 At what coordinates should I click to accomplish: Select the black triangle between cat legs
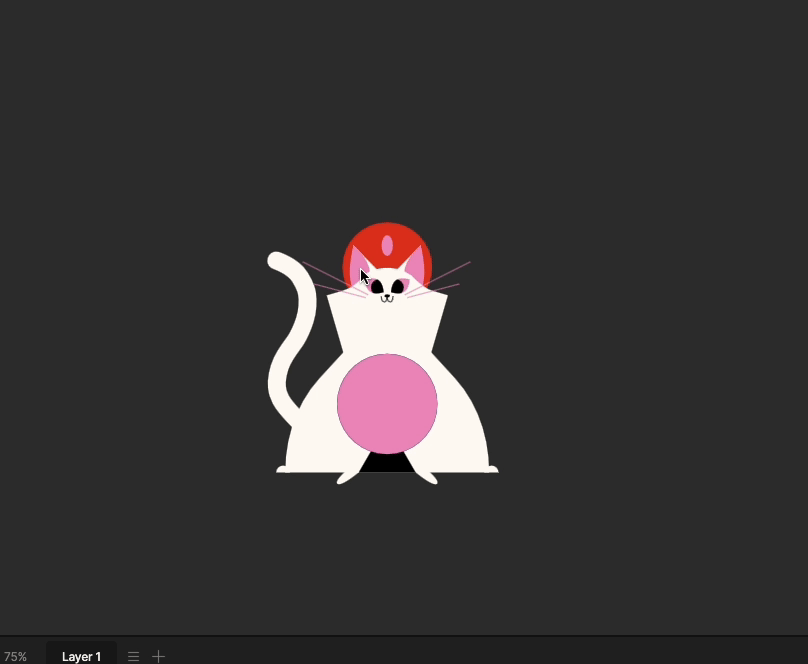pyautogui.click(x=386, y=464)
